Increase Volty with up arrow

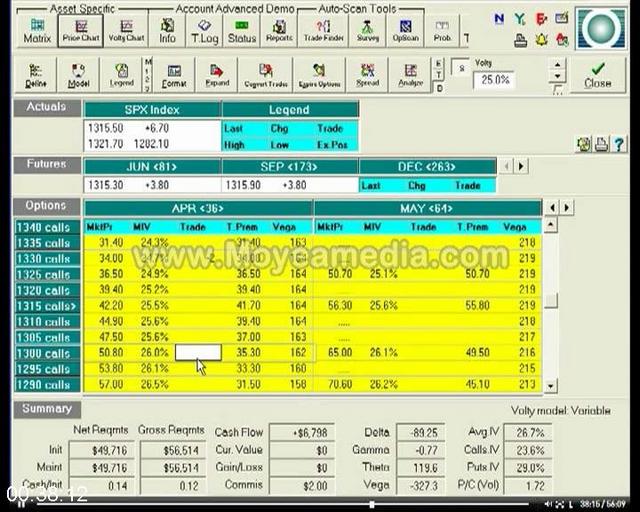tap(557, 65)
